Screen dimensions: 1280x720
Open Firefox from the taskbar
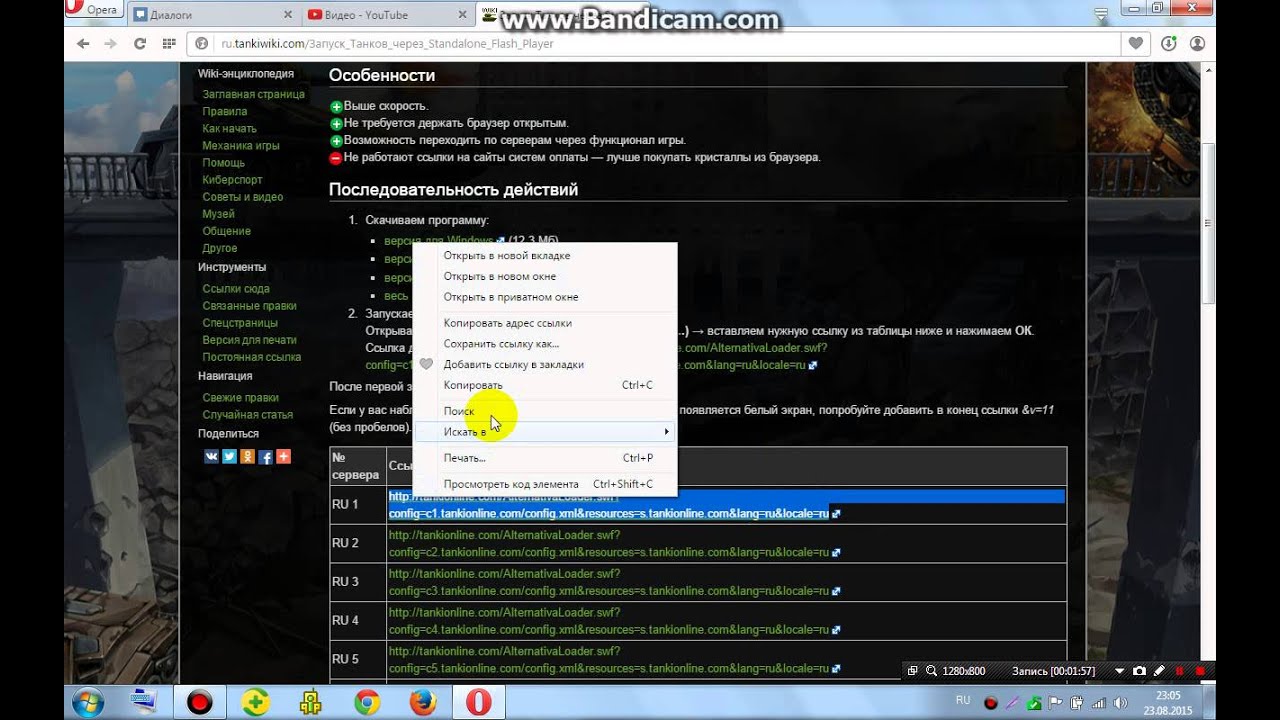(423, 703)
